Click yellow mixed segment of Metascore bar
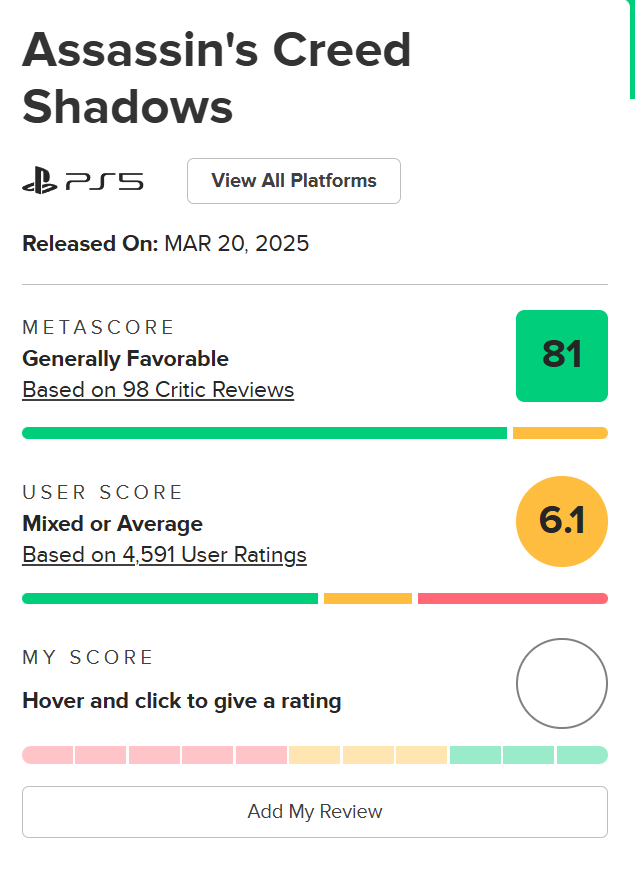Screen dimensions: 635x882 click(x=560, y=433)
